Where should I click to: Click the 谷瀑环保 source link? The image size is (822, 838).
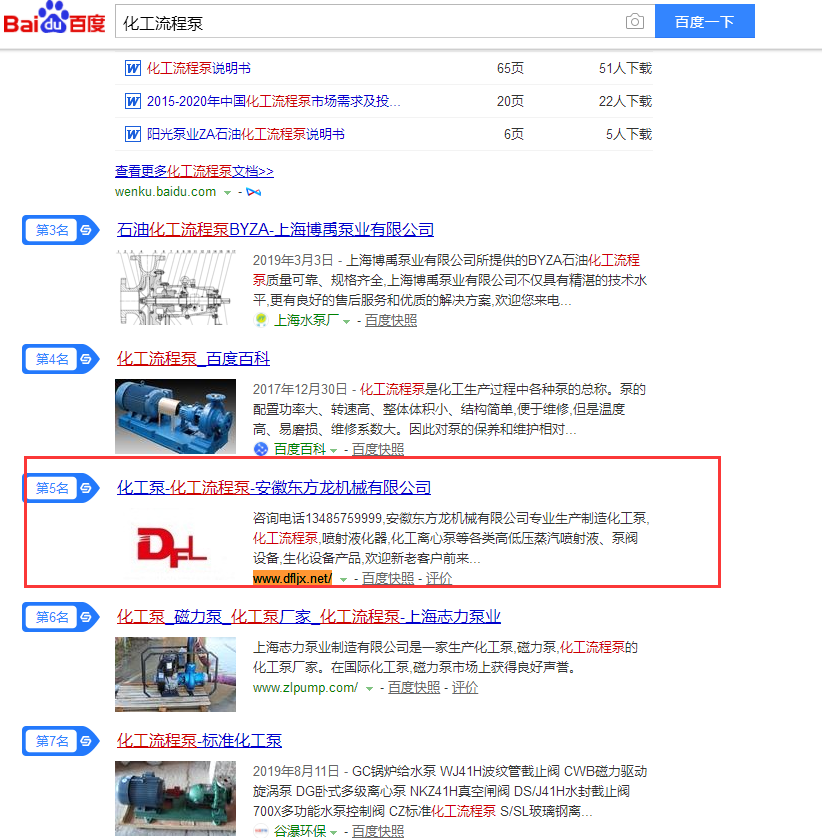point(300,831)
